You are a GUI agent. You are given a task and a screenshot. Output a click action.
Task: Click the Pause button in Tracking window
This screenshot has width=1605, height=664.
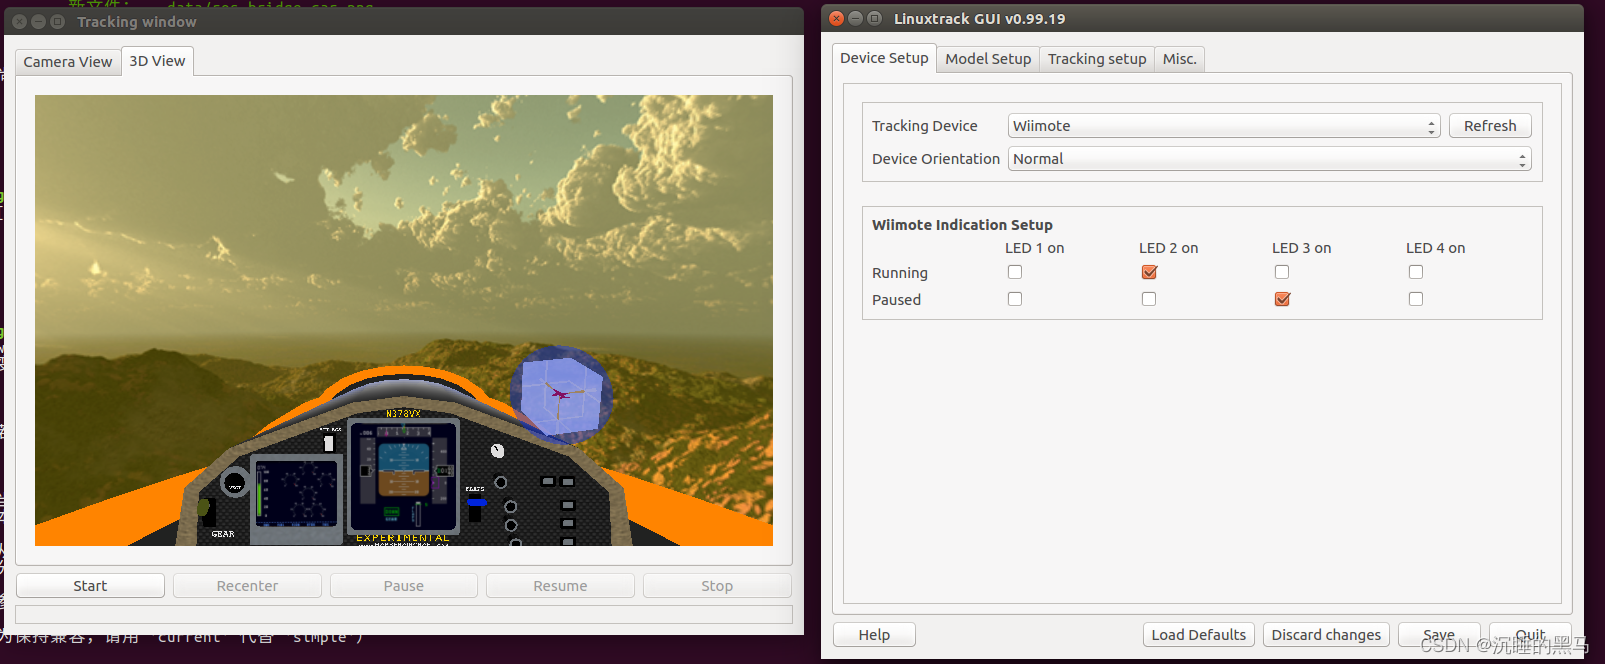click(x=404, y=586)
